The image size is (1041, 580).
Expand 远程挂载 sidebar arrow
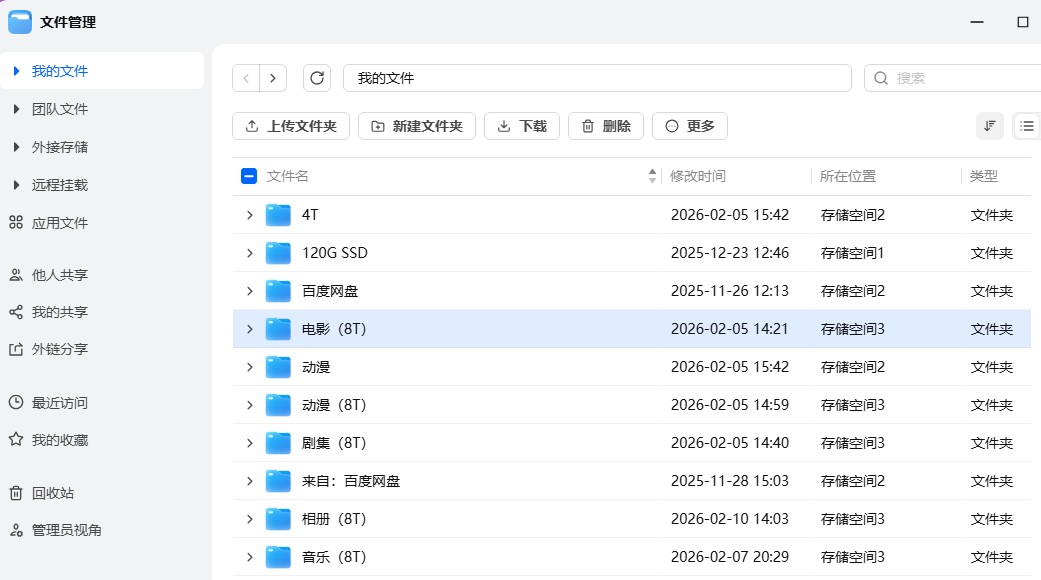point(17,184)
